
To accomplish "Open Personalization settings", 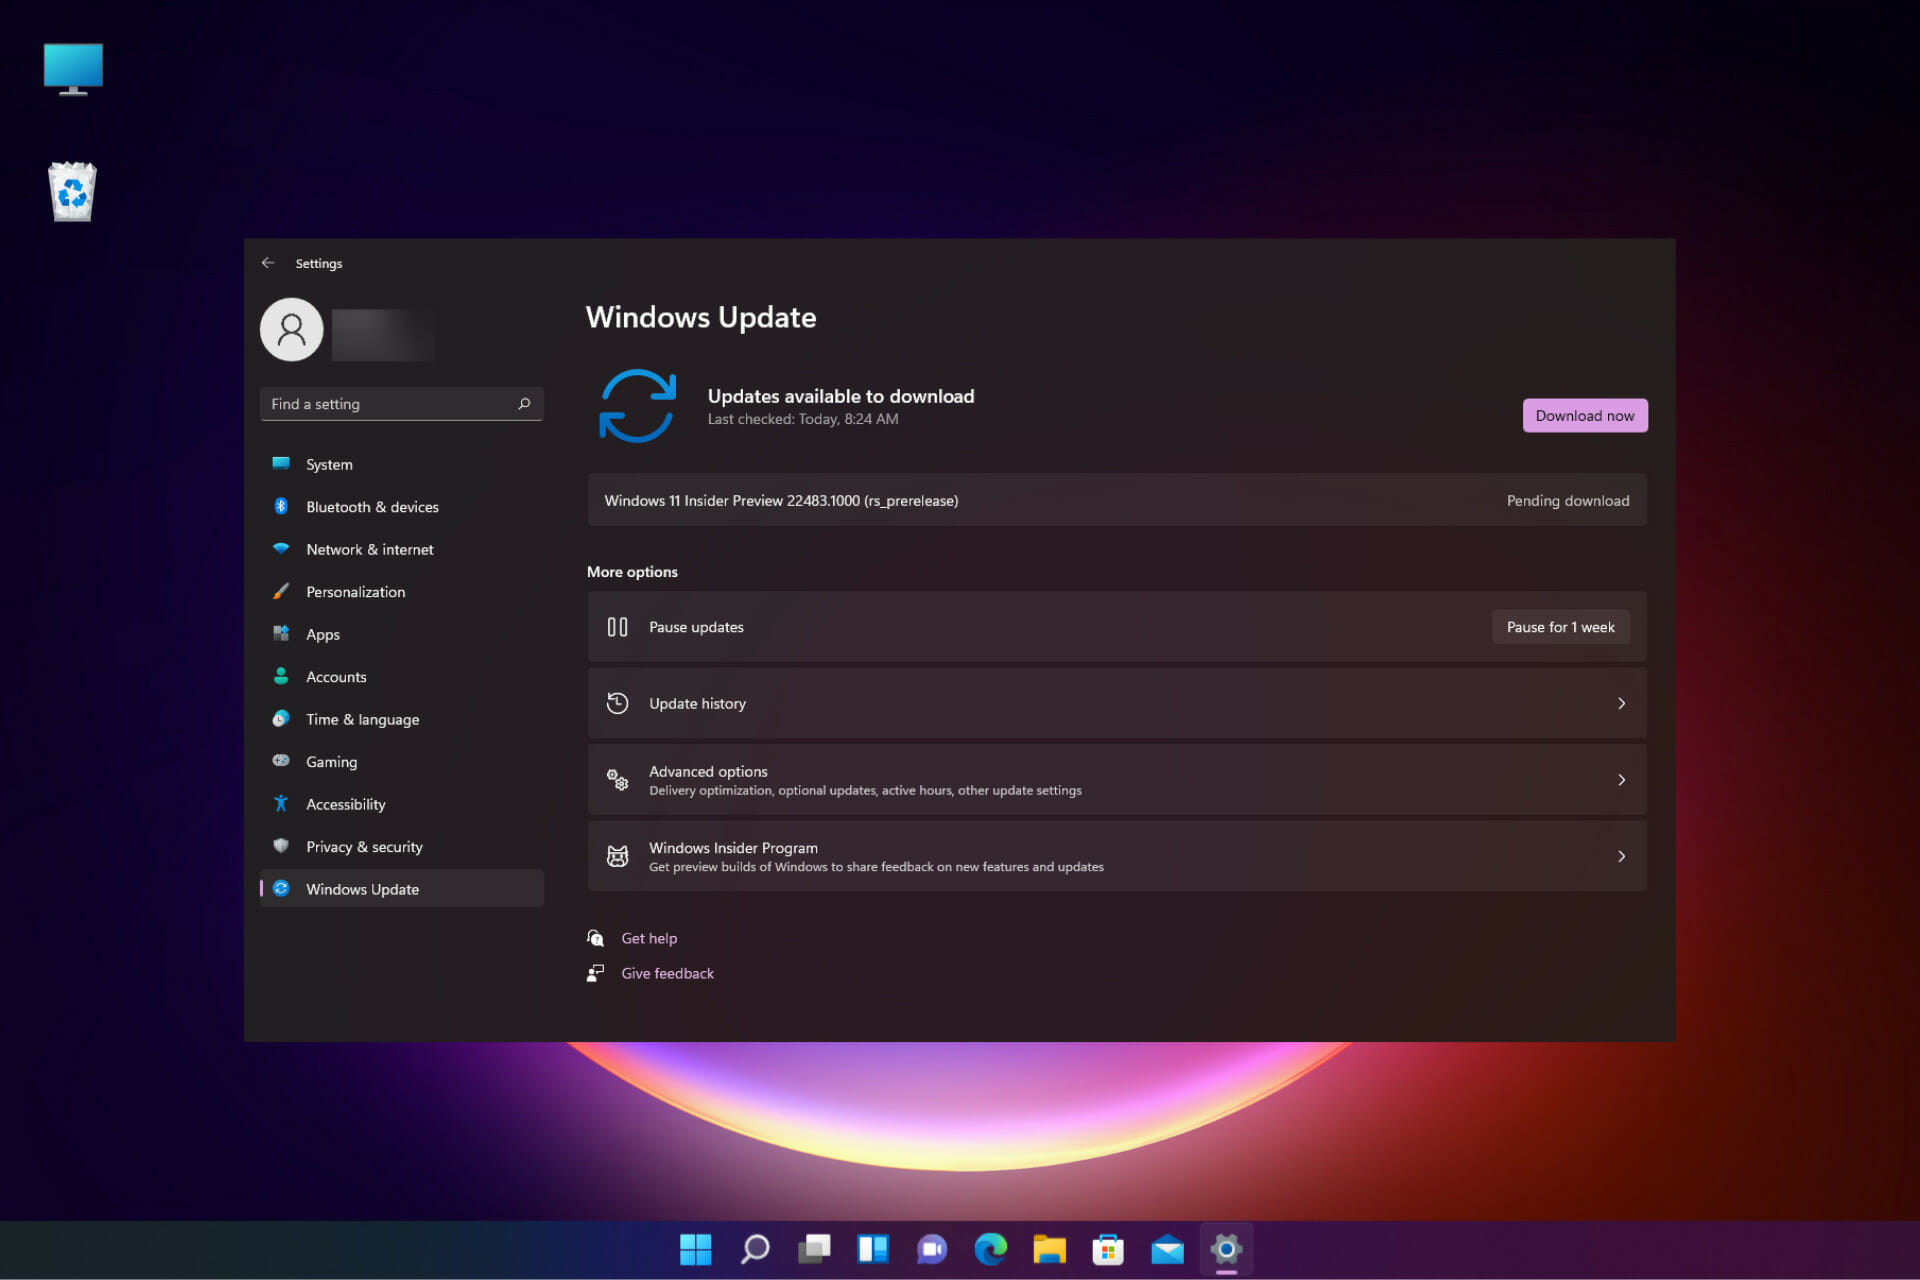I will tap(354, 591).
